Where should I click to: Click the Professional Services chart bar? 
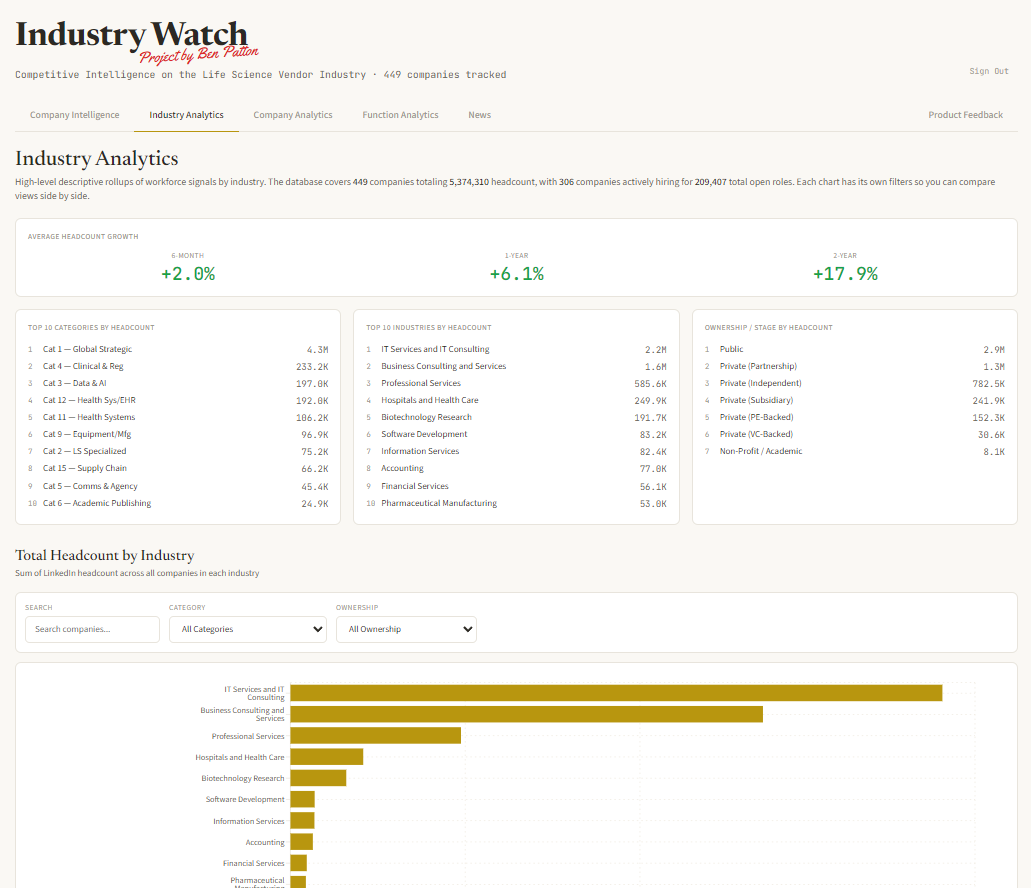375,736
